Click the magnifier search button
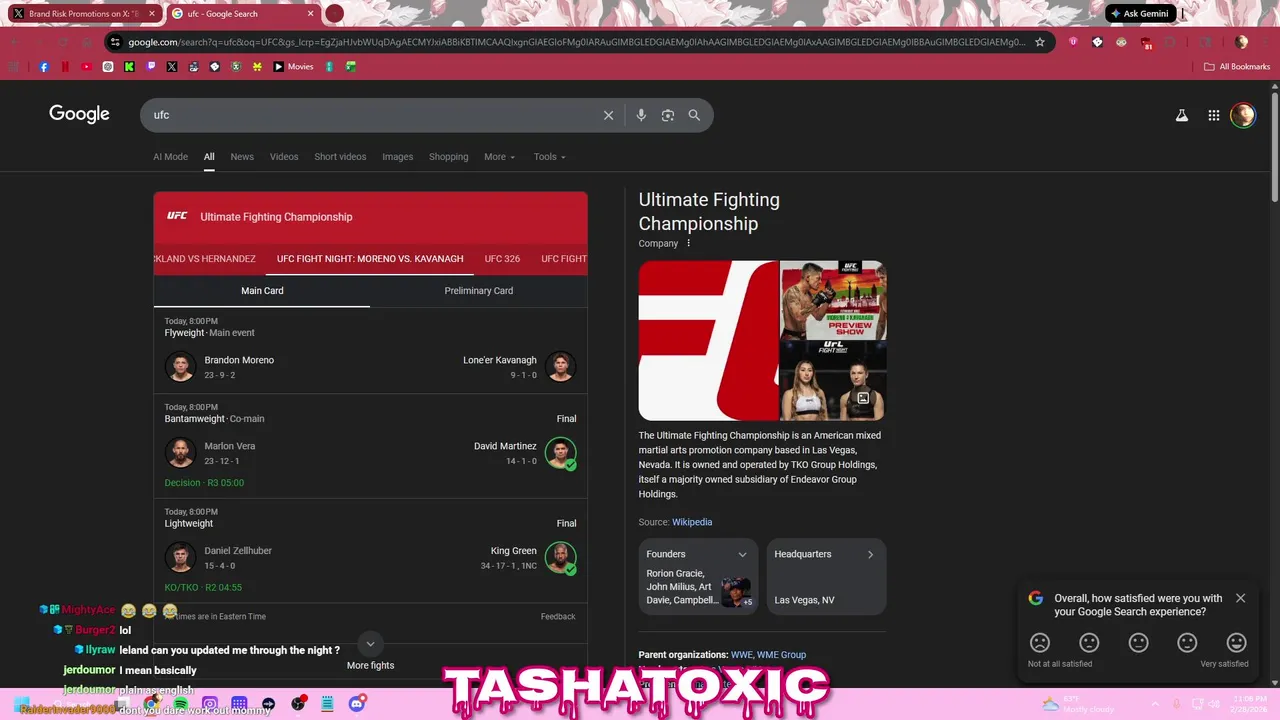Screen dimensions: 1280x720 tap(694, 115)
